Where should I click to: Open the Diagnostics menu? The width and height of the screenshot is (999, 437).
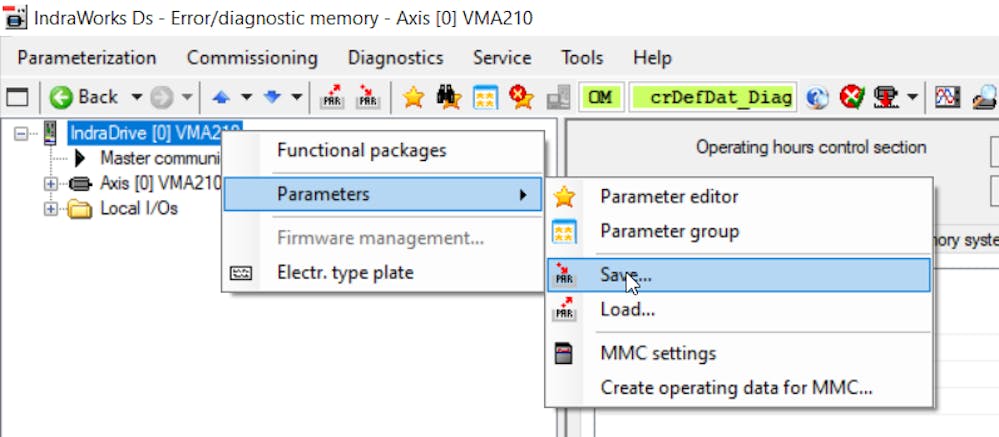[395, 57]
